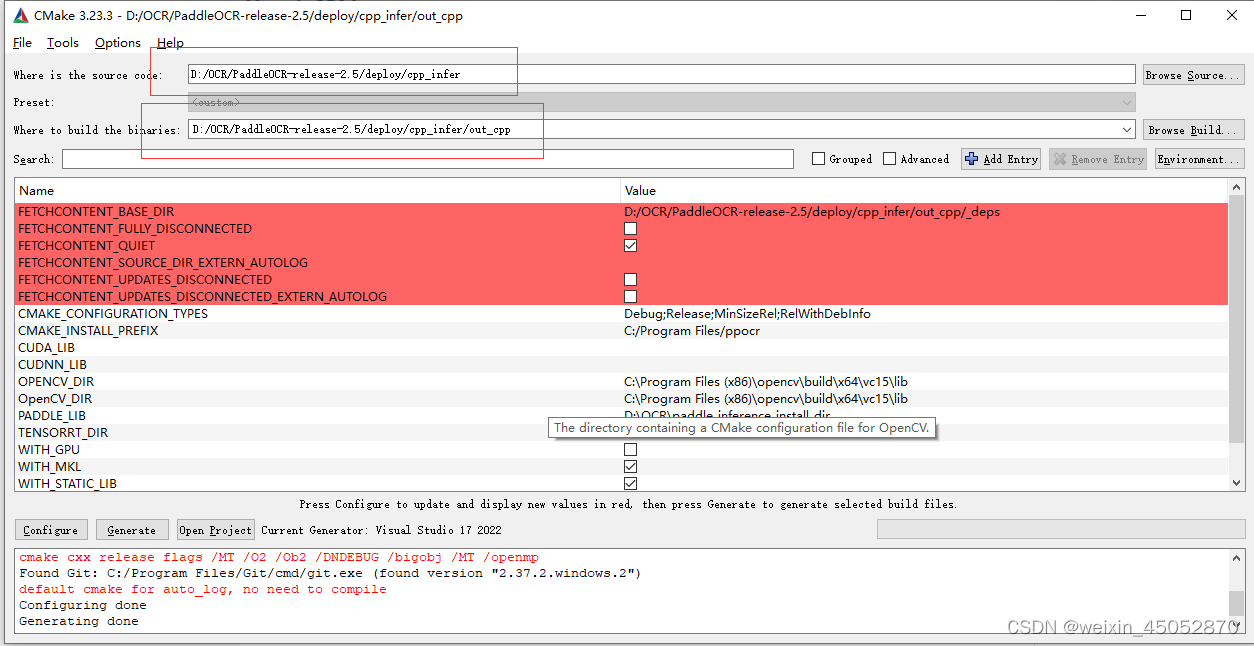Viewport: 1254px width, 646px height.
Task: Check the WITH_GPU value checkbox
Action: [x=630, y=449]
